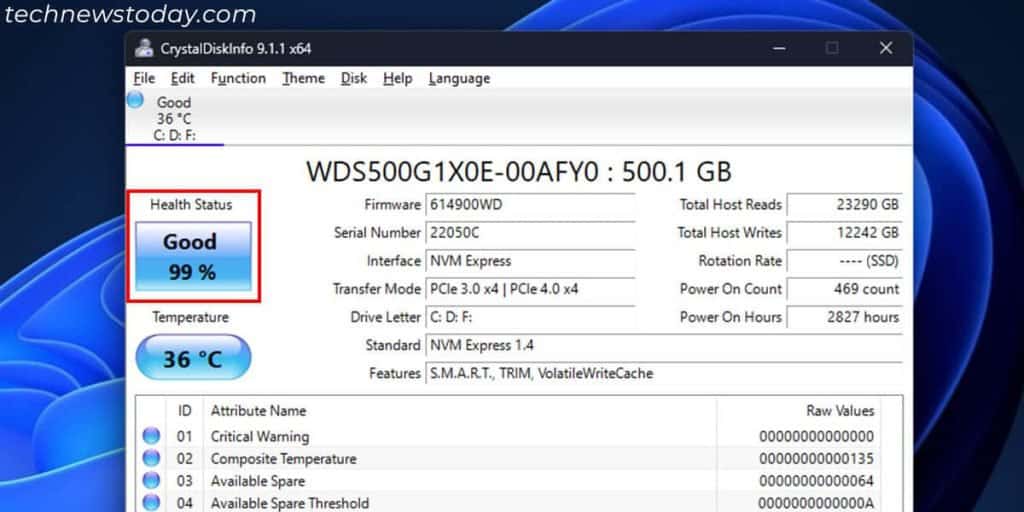Select the Composite Temperature attribute name
This screenshot has width=1024, height=512.
pyautogui.click(x=283, y=458)
